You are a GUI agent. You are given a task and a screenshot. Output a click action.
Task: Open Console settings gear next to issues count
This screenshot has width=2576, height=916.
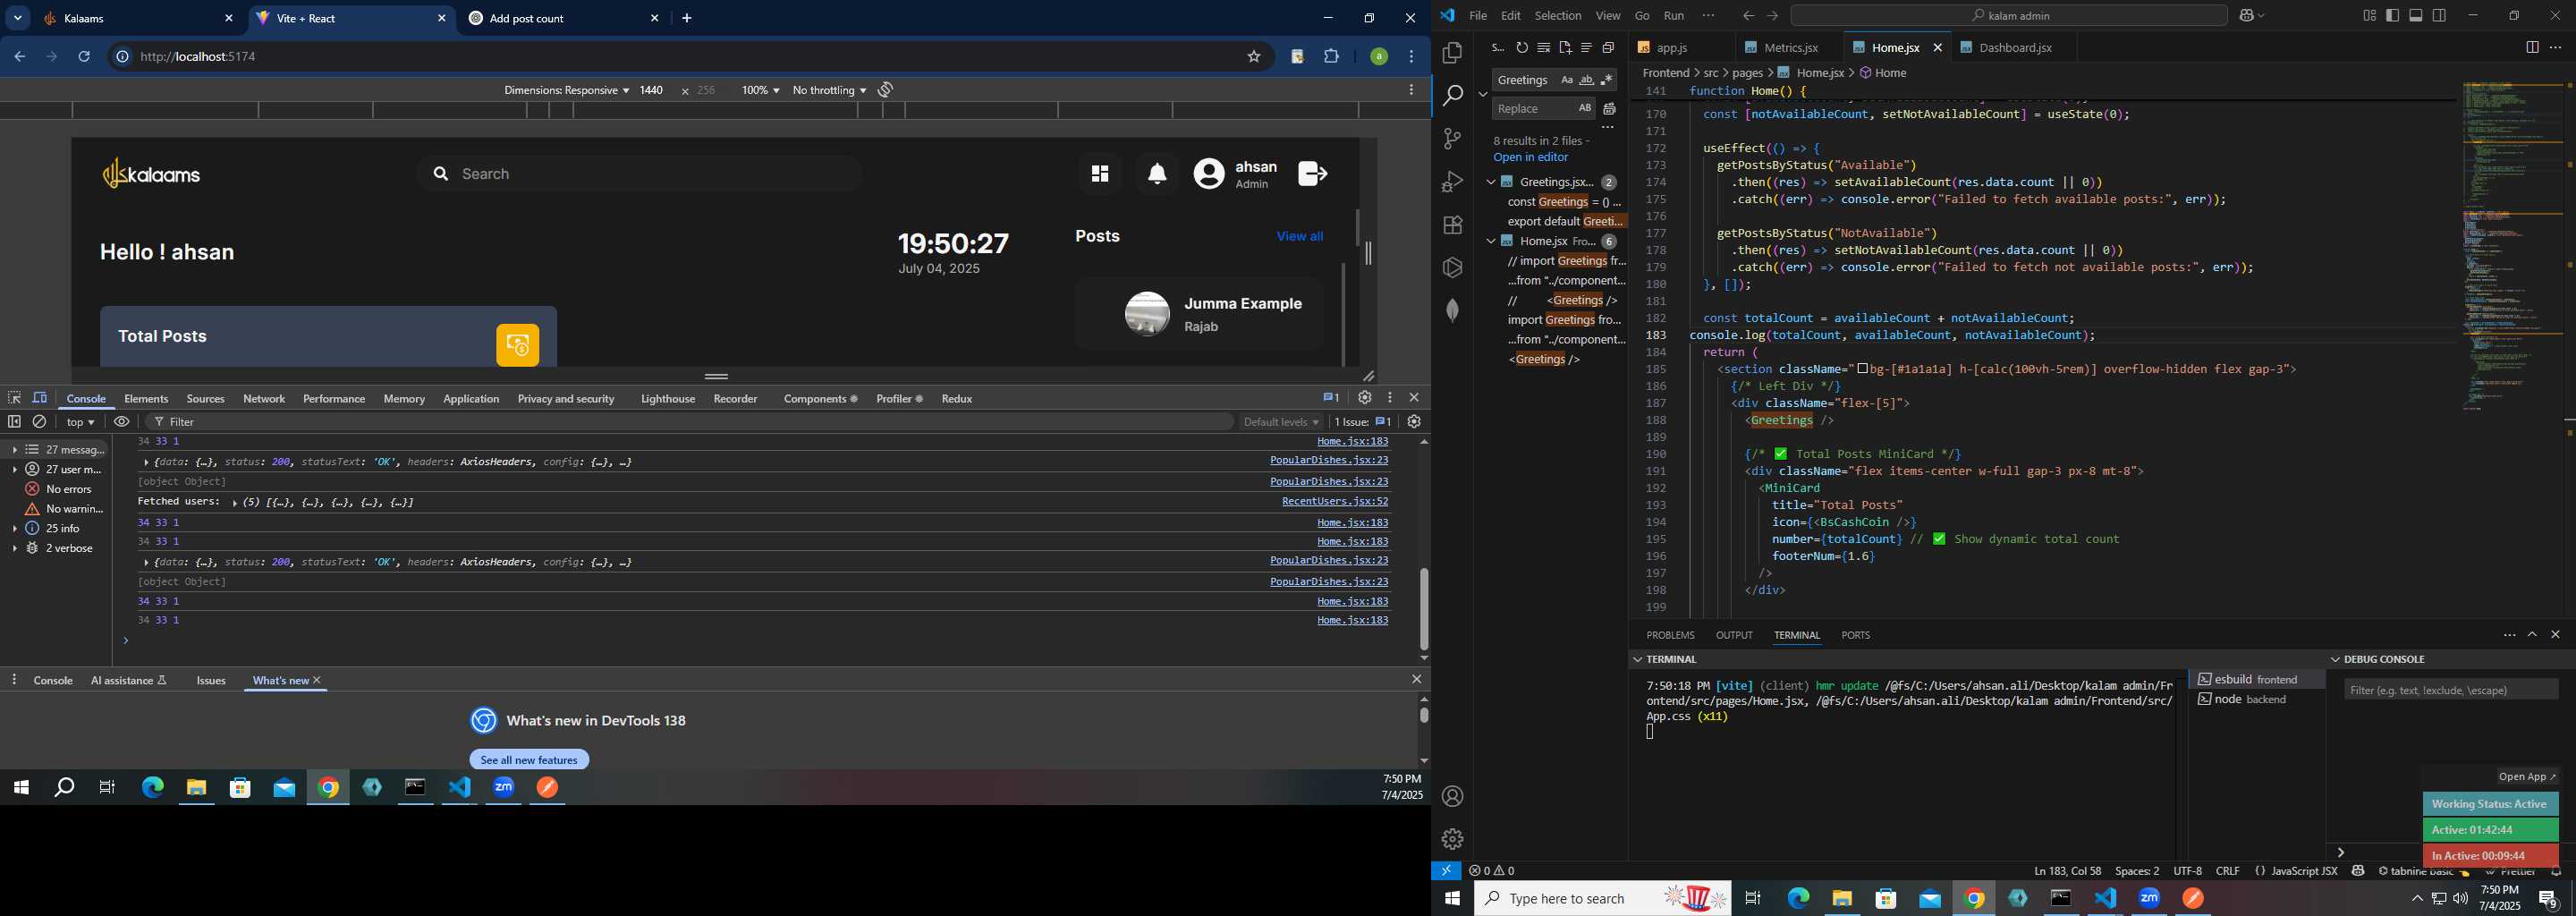click(x=1414, y=422)
